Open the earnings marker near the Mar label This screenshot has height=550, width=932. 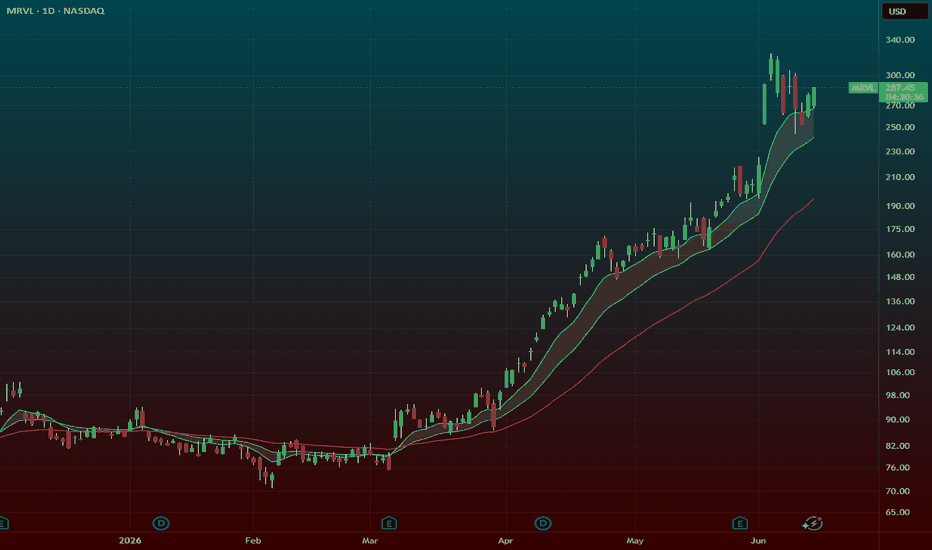point(389,523)
